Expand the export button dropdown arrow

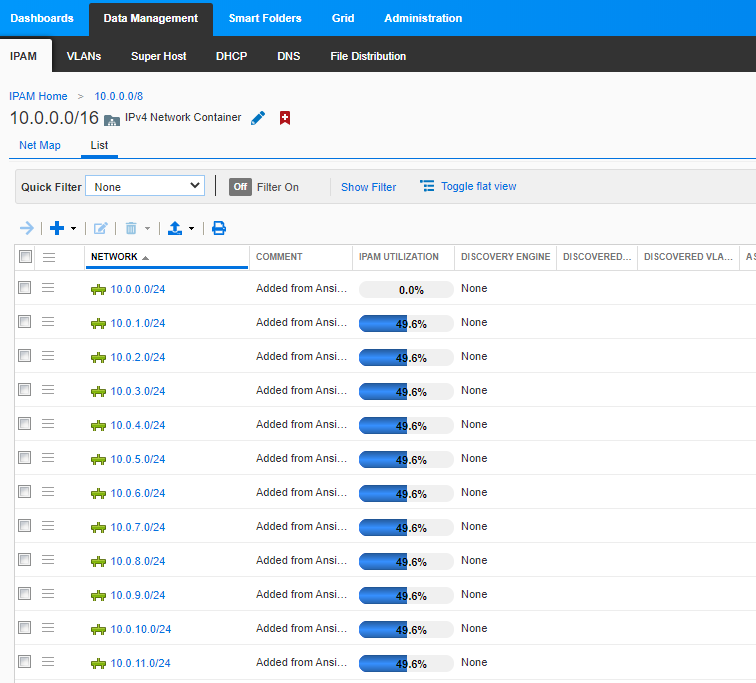[x=191, y=229]
